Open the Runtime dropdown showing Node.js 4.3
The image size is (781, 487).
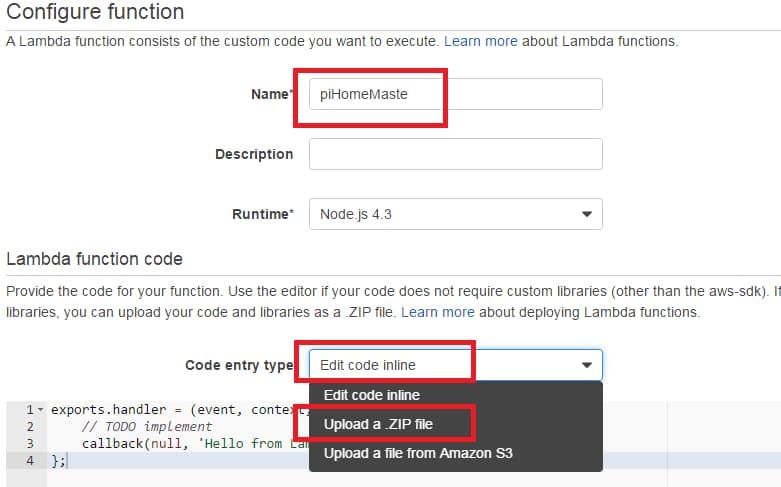click(x=455, y=214)
